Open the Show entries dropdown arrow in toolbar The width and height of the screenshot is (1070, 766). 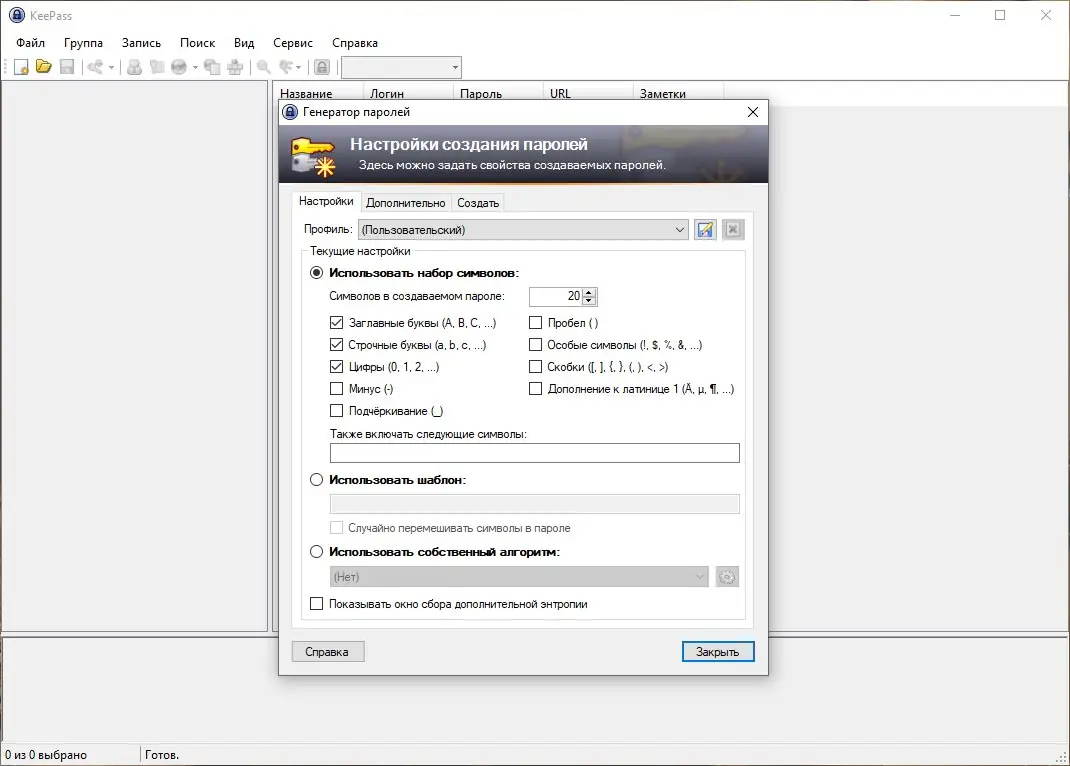tap(298, 68)
